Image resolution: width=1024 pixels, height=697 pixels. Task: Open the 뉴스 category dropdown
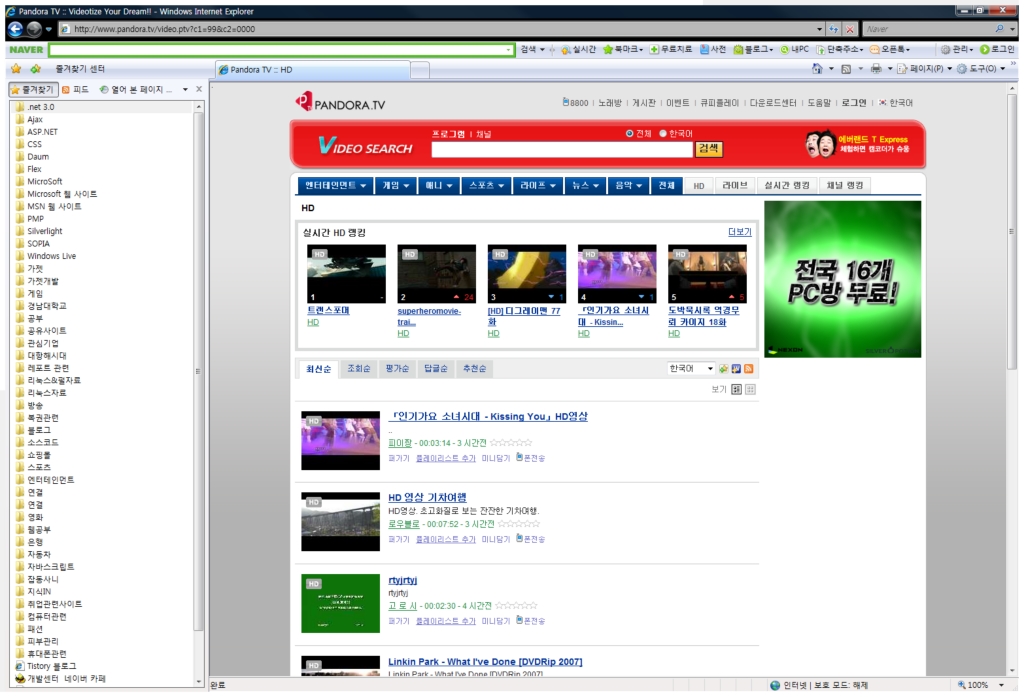585,186
